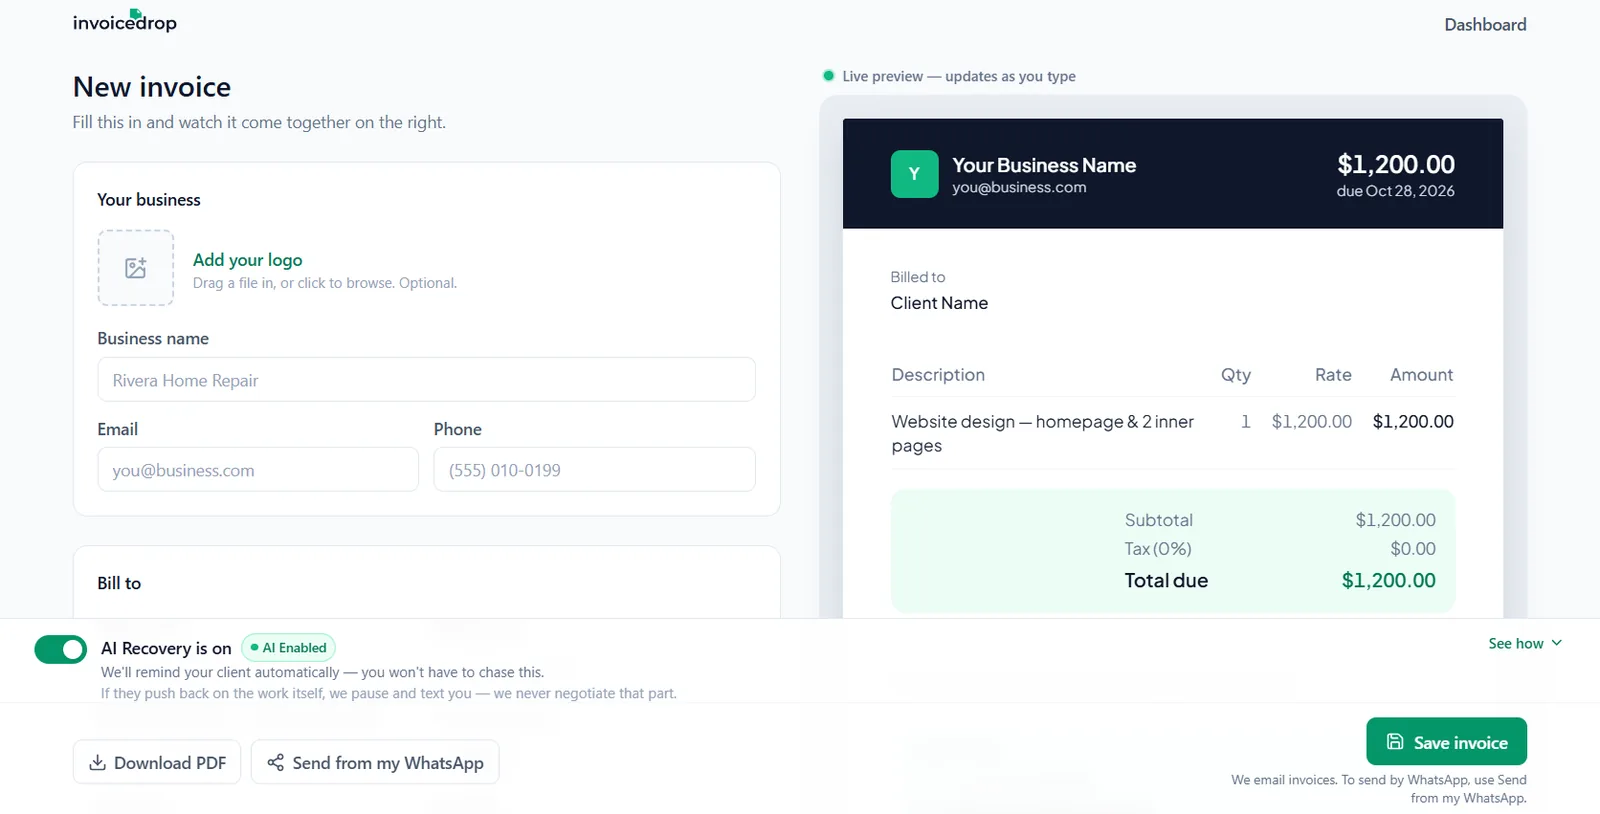Toggle the AI Recovery switch off
1600x814 pixels.
[x=61, y=649]
